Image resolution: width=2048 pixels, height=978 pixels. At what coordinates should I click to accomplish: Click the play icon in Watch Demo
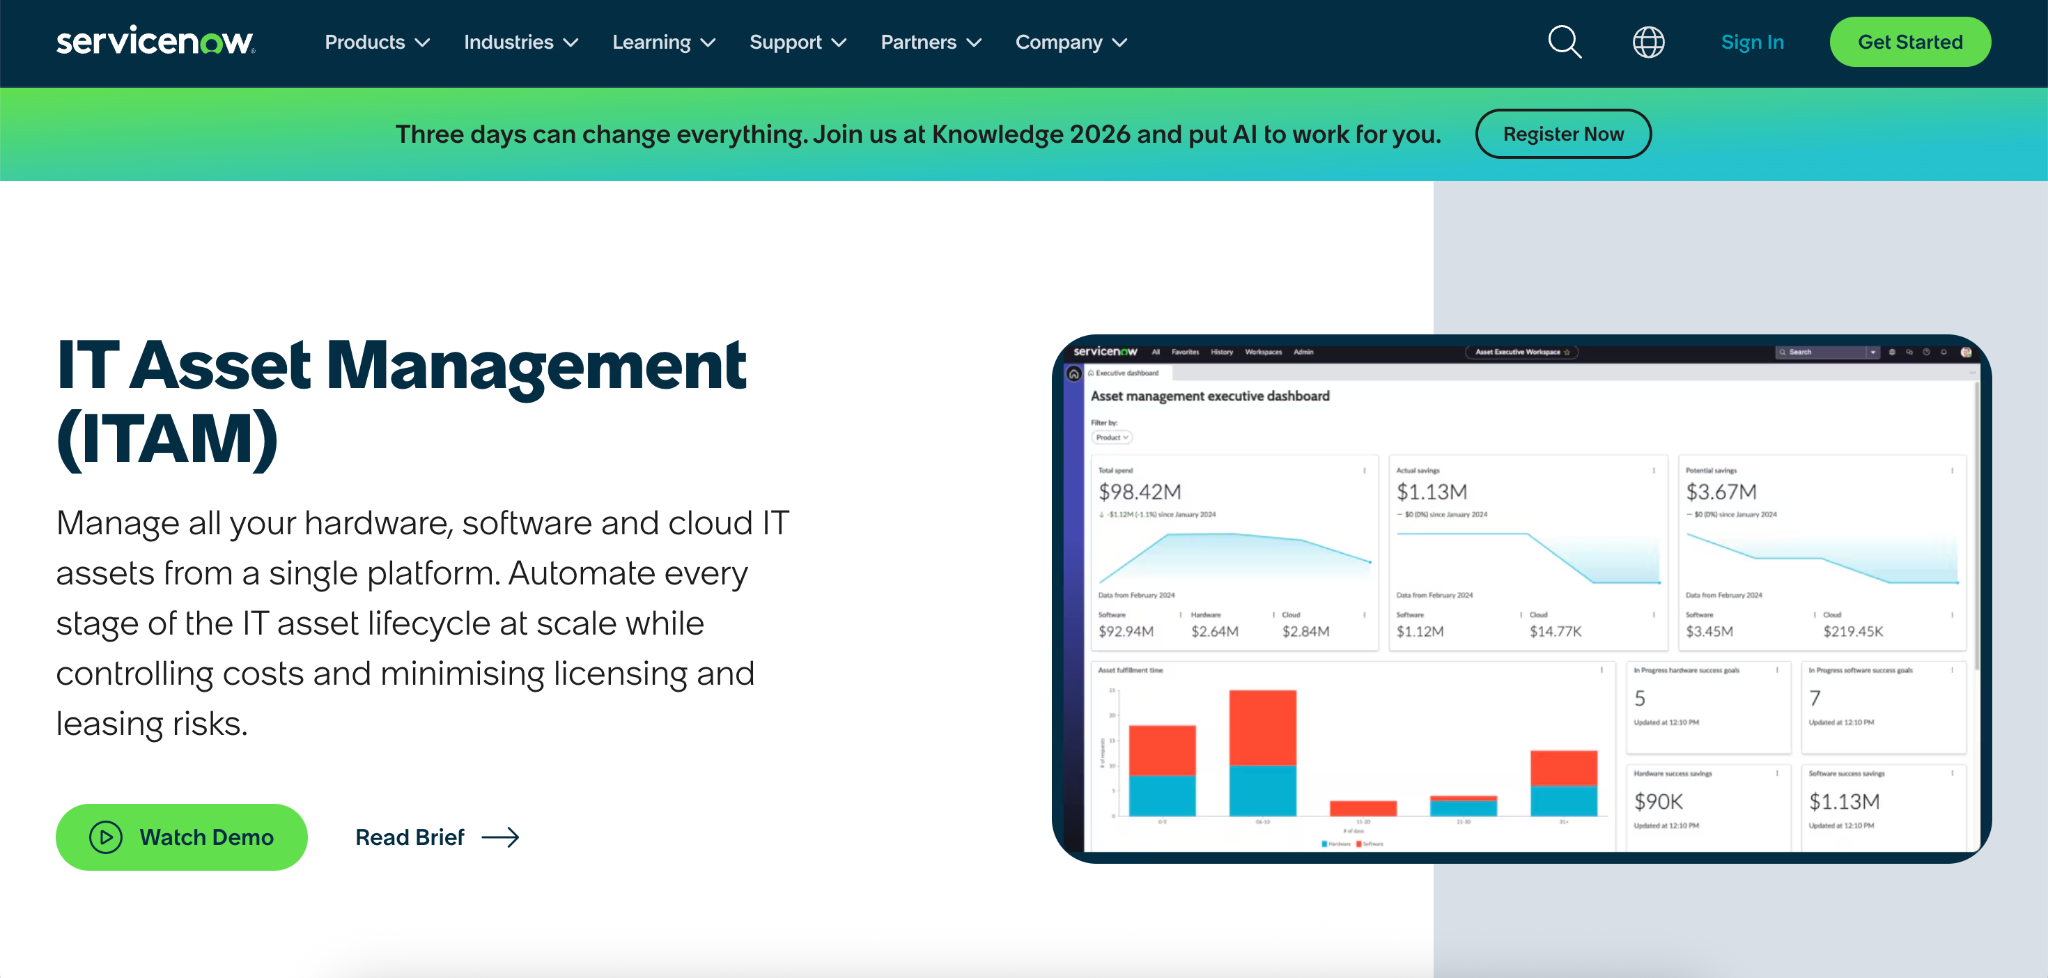[106, 837]
